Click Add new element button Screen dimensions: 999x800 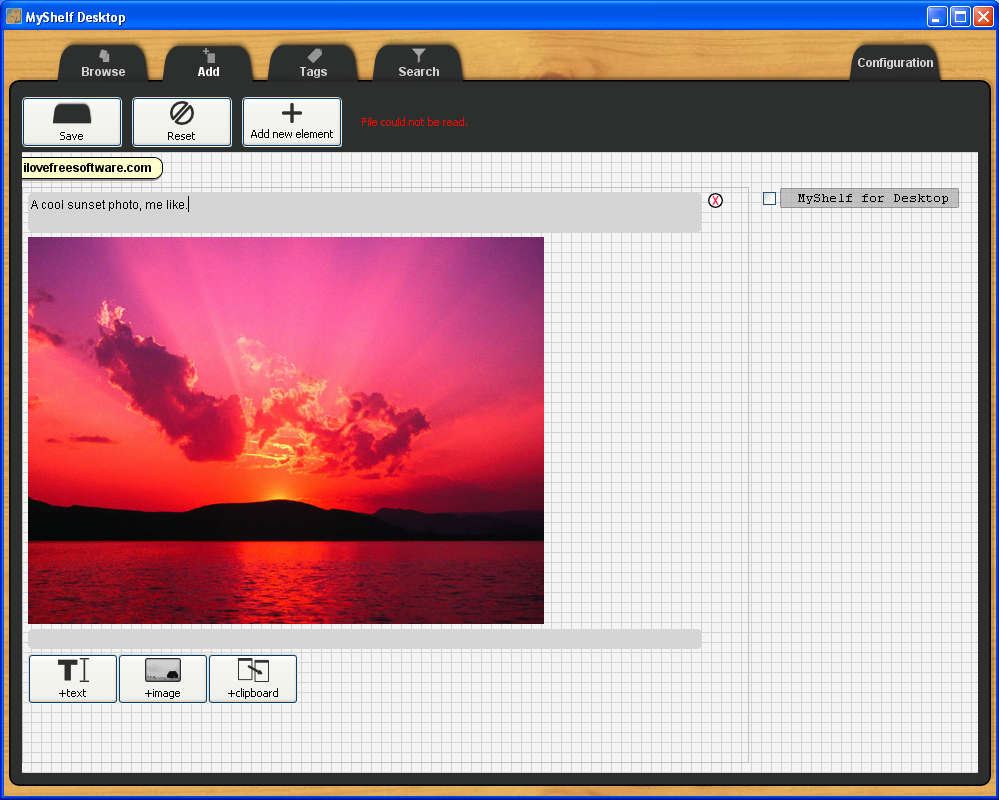pos(292,122)
